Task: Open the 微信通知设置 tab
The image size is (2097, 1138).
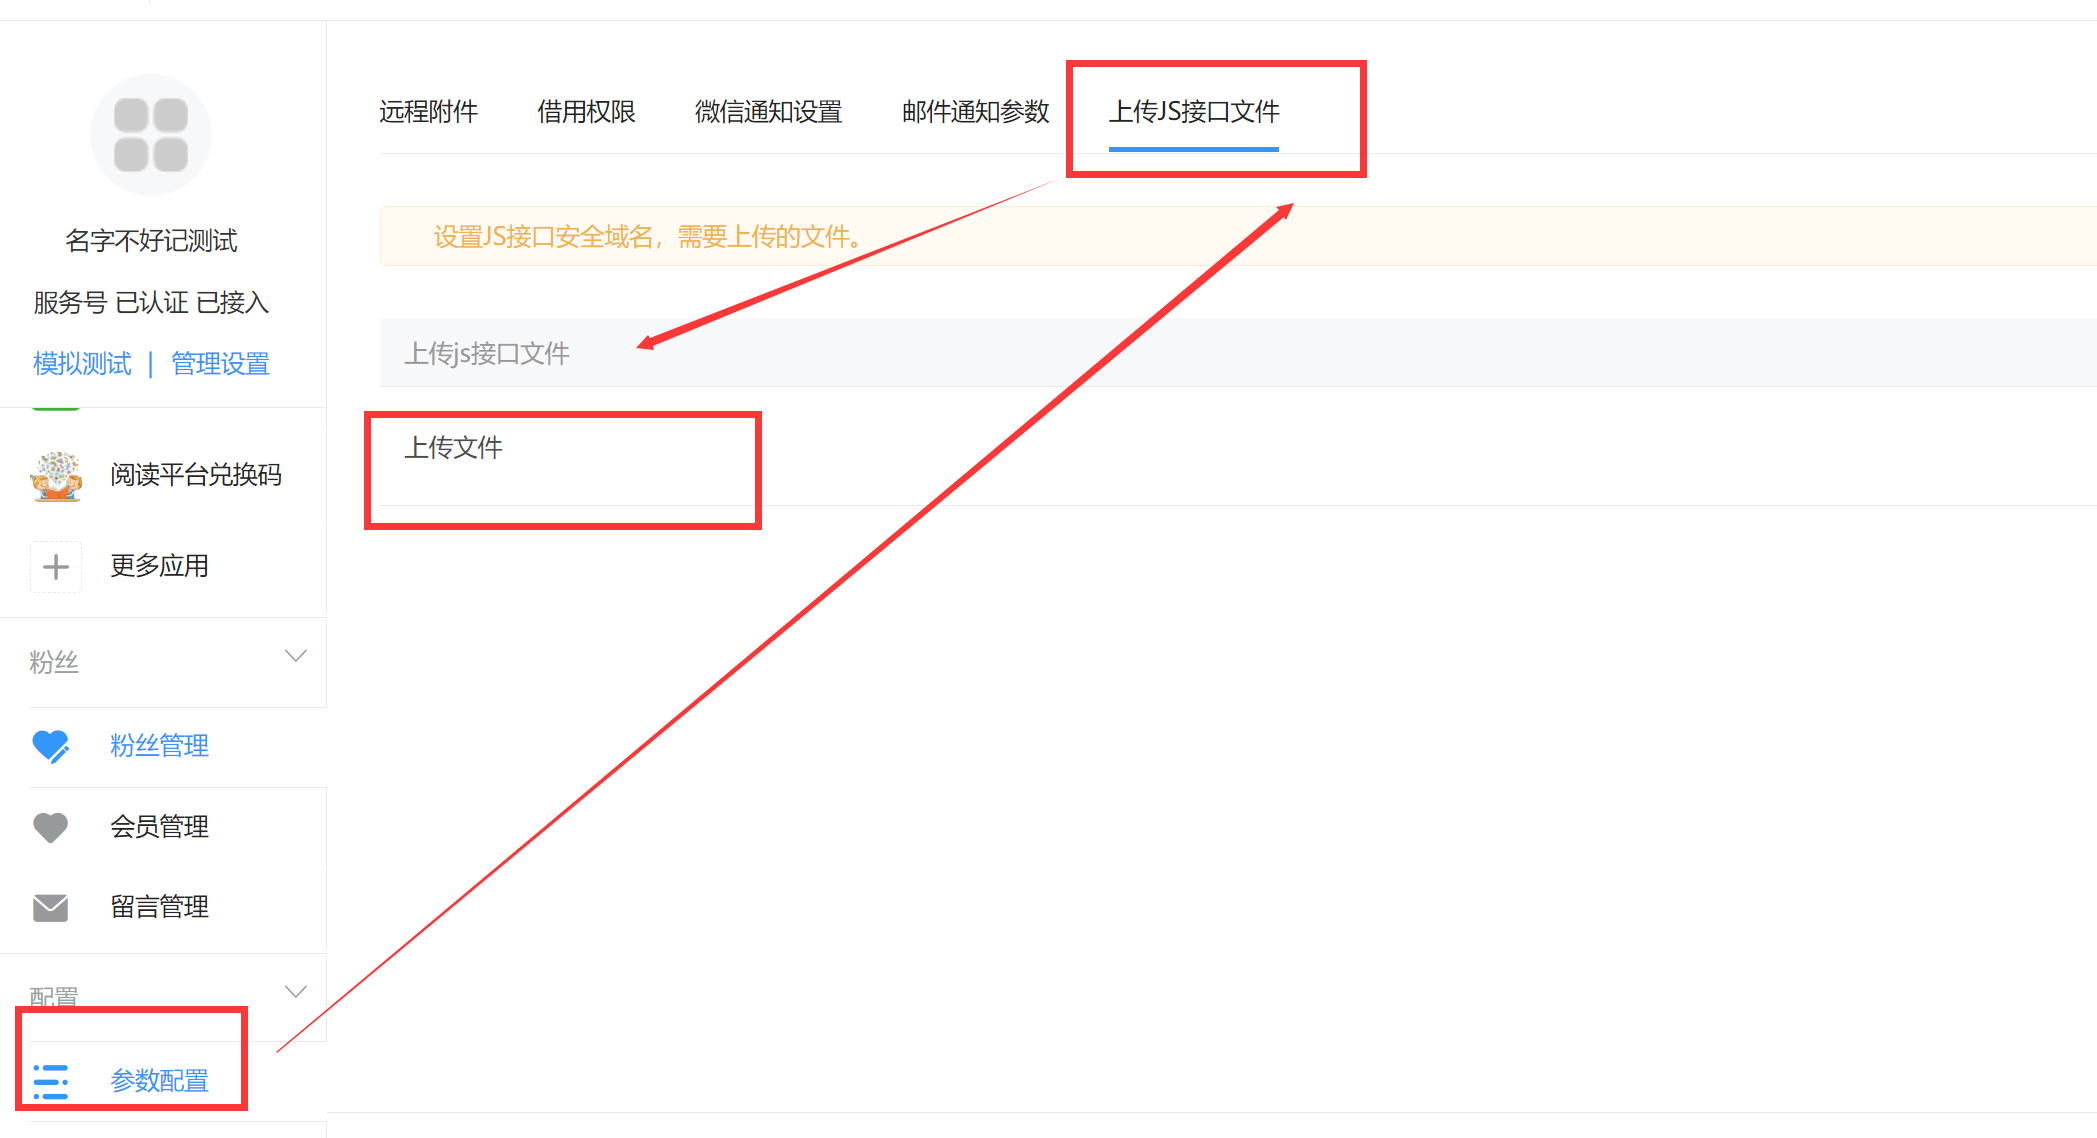Action: tap(768, 112)
